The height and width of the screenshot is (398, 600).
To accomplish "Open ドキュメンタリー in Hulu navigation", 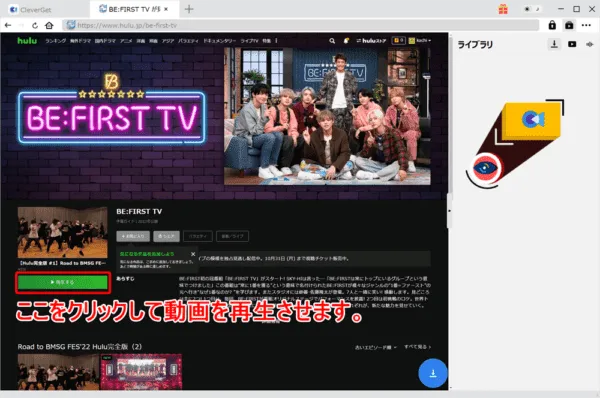I will click(219, 41).
